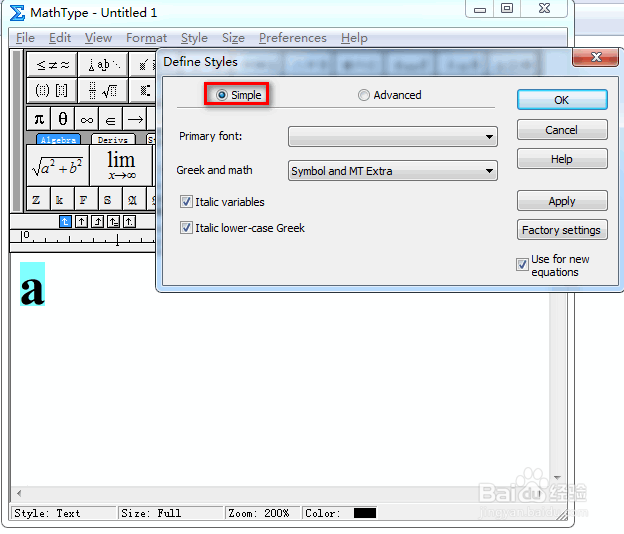
Task: Toggle Use for new equations checkbox
Action: click(x=522, y=265)
